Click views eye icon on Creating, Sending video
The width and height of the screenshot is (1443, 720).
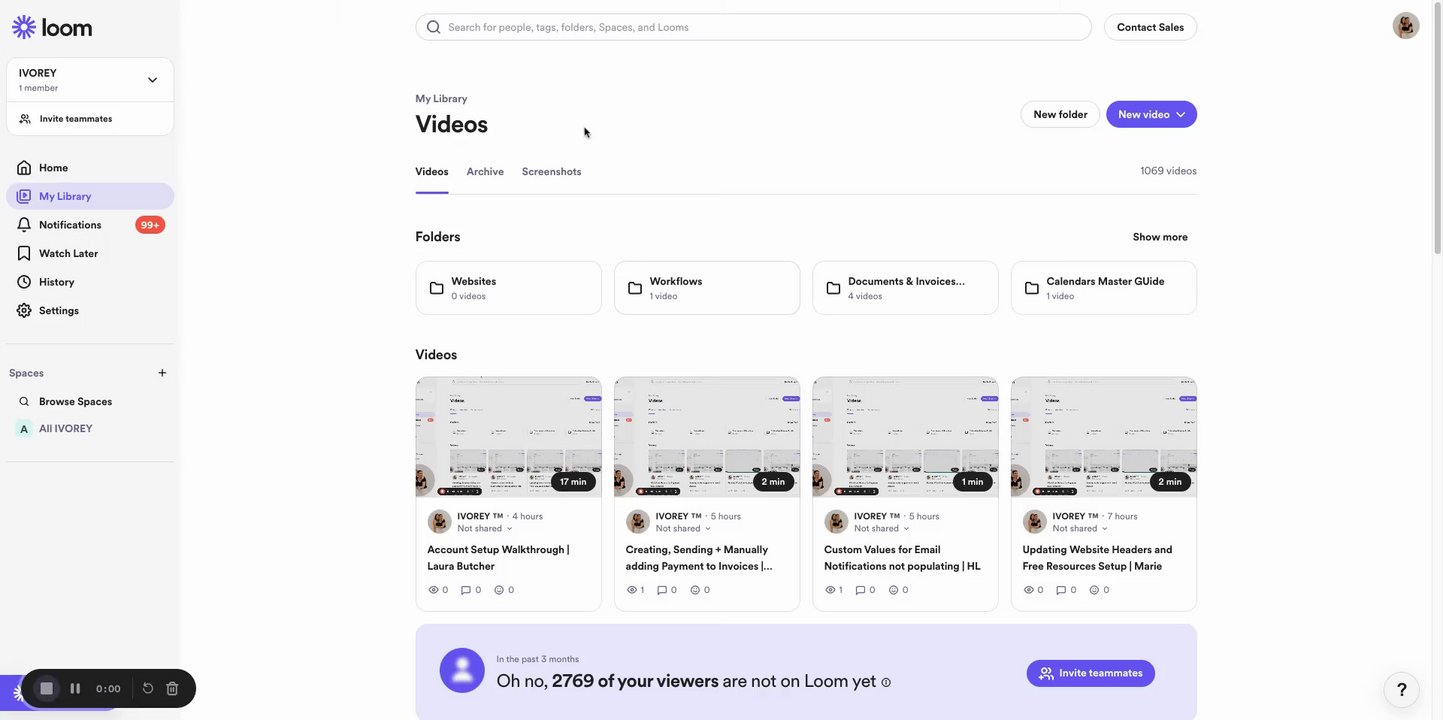(632, 590)
